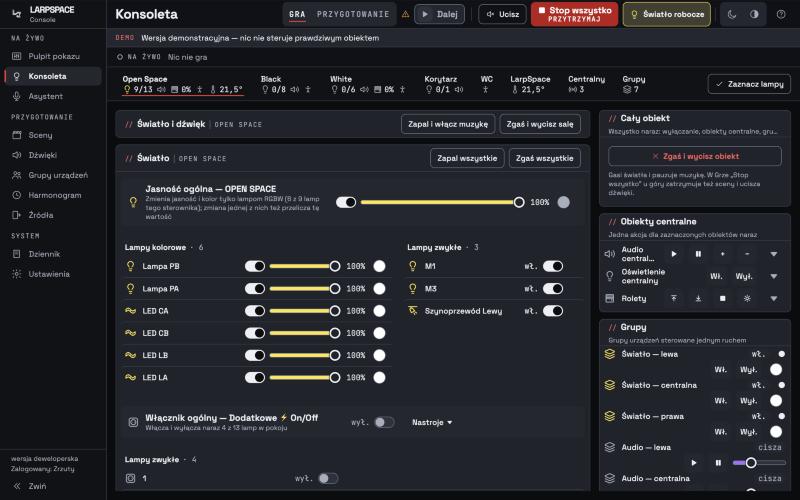Viewport: 800px width, 500px height.
Task: Toggle Szynoprzewód Lewy switch
Action: pos(553,311)
